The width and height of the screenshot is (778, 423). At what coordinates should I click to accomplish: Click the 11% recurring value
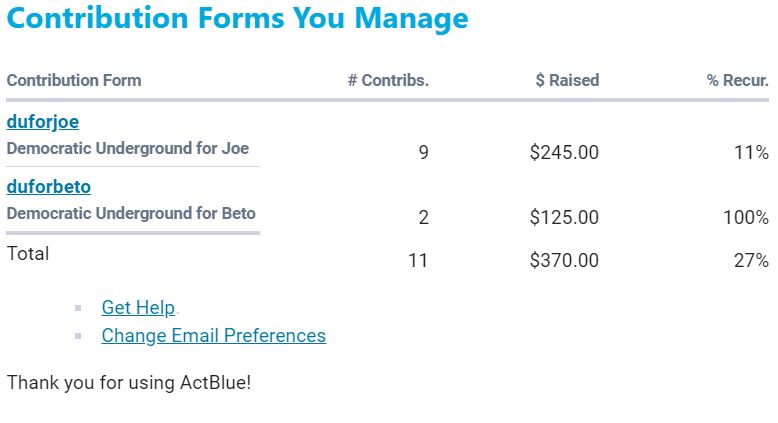[749, 153]
